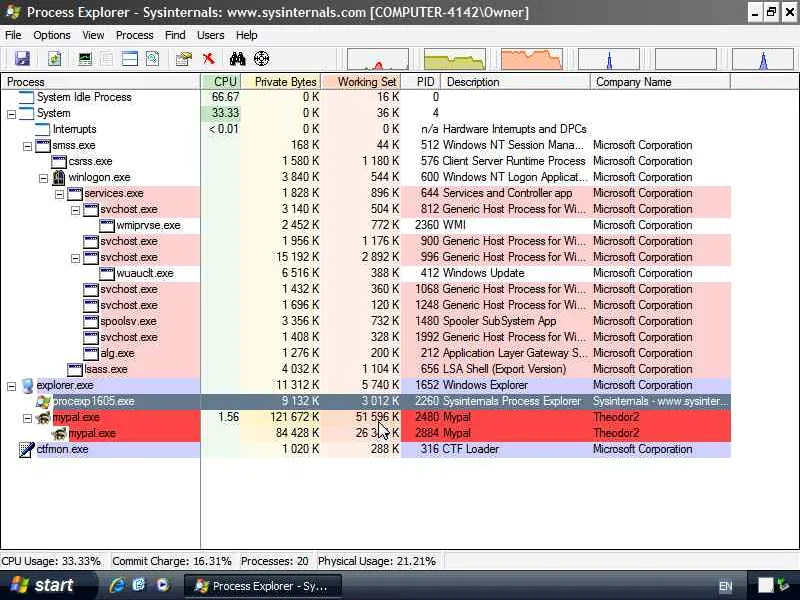Collapse the smss.exe tree node
The width and height of the screenshot is (800, 600).
point(28,146)
